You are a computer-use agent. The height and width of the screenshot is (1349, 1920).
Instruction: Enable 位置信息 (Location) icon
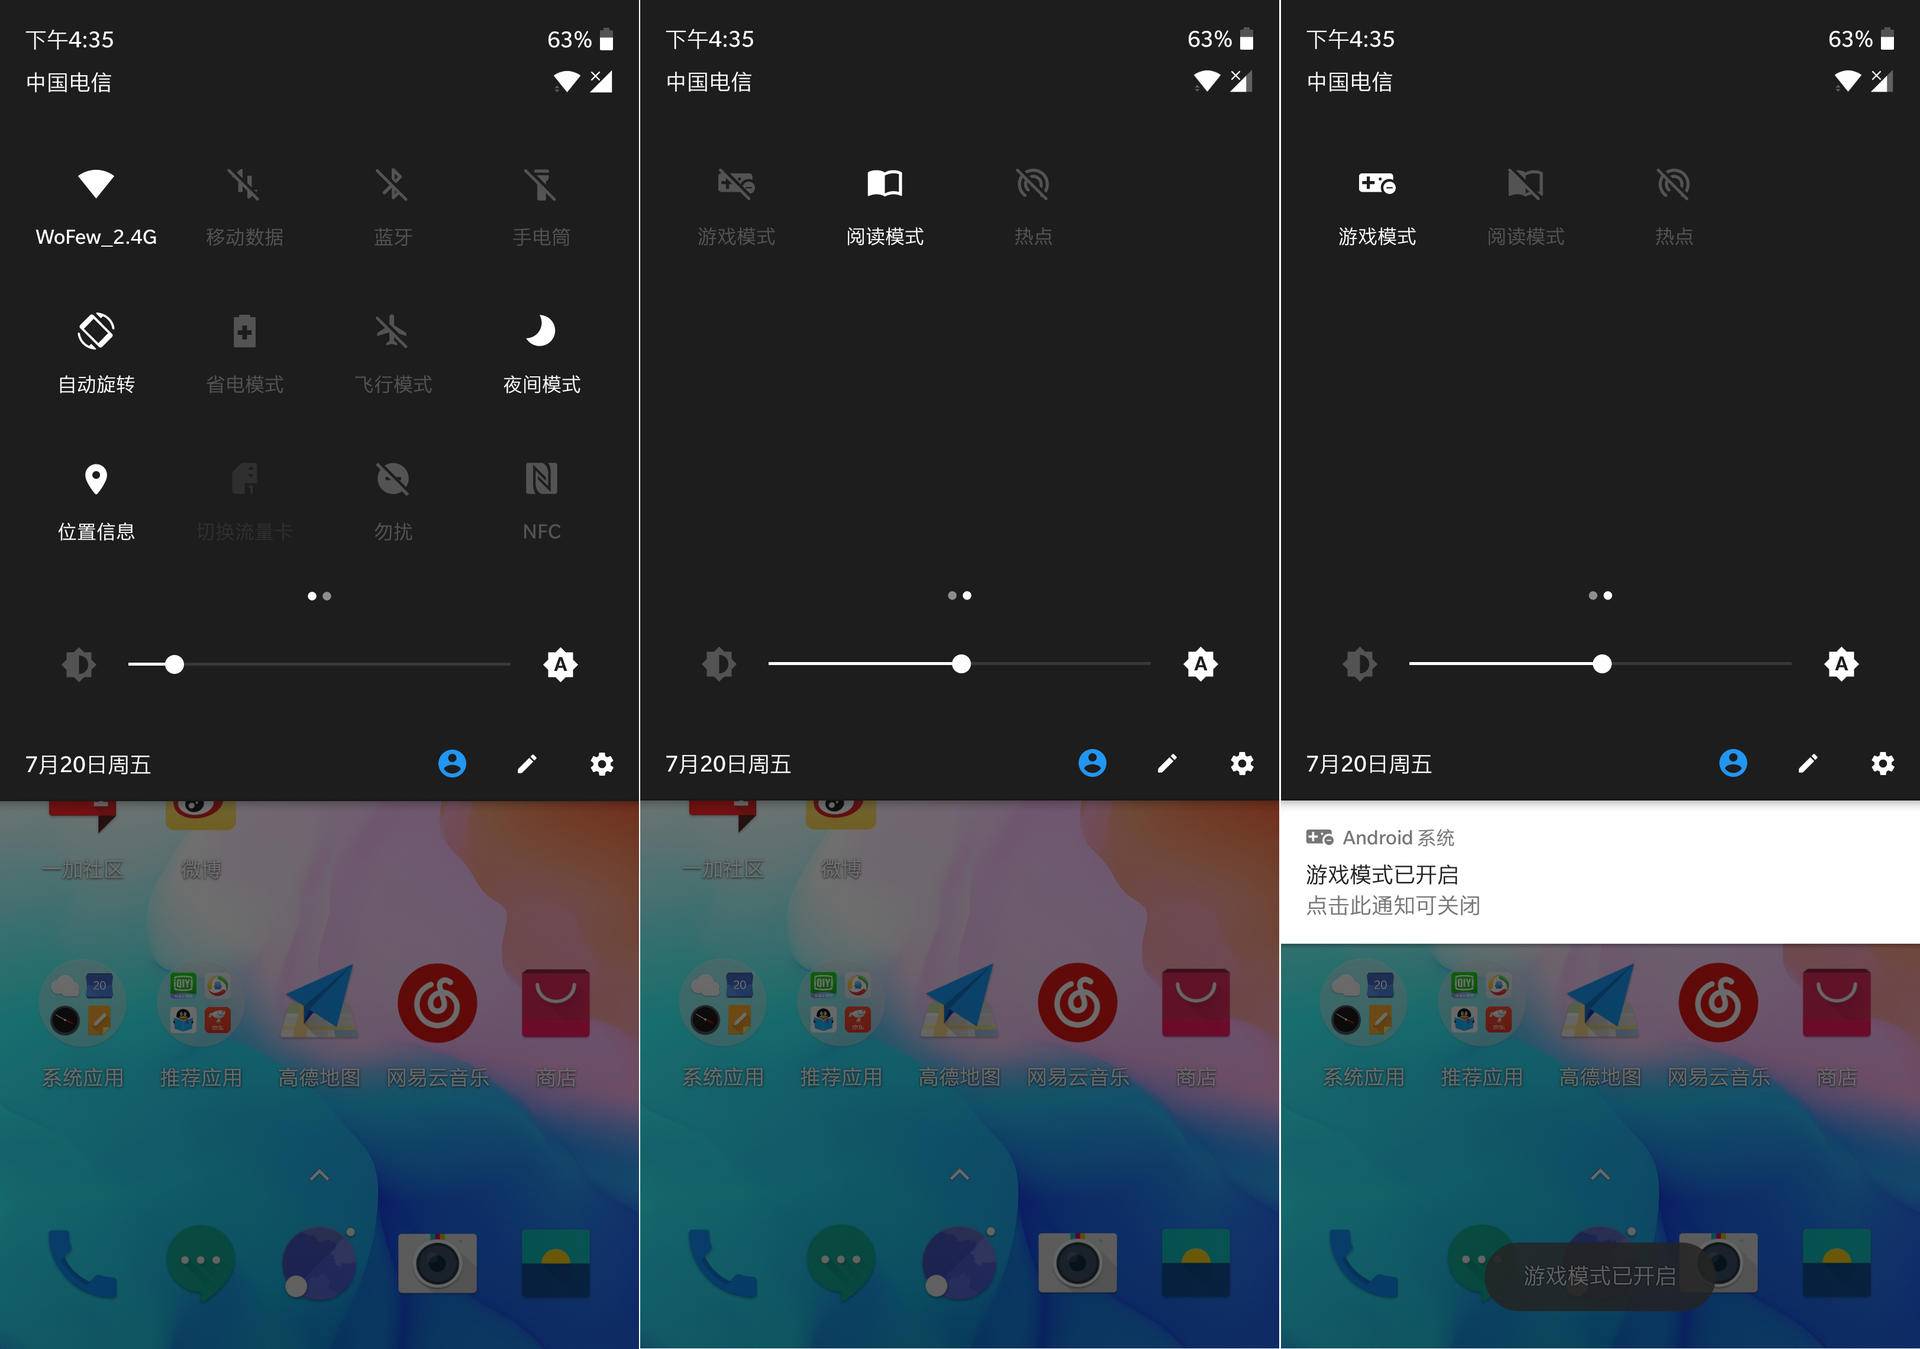(96, 477)
